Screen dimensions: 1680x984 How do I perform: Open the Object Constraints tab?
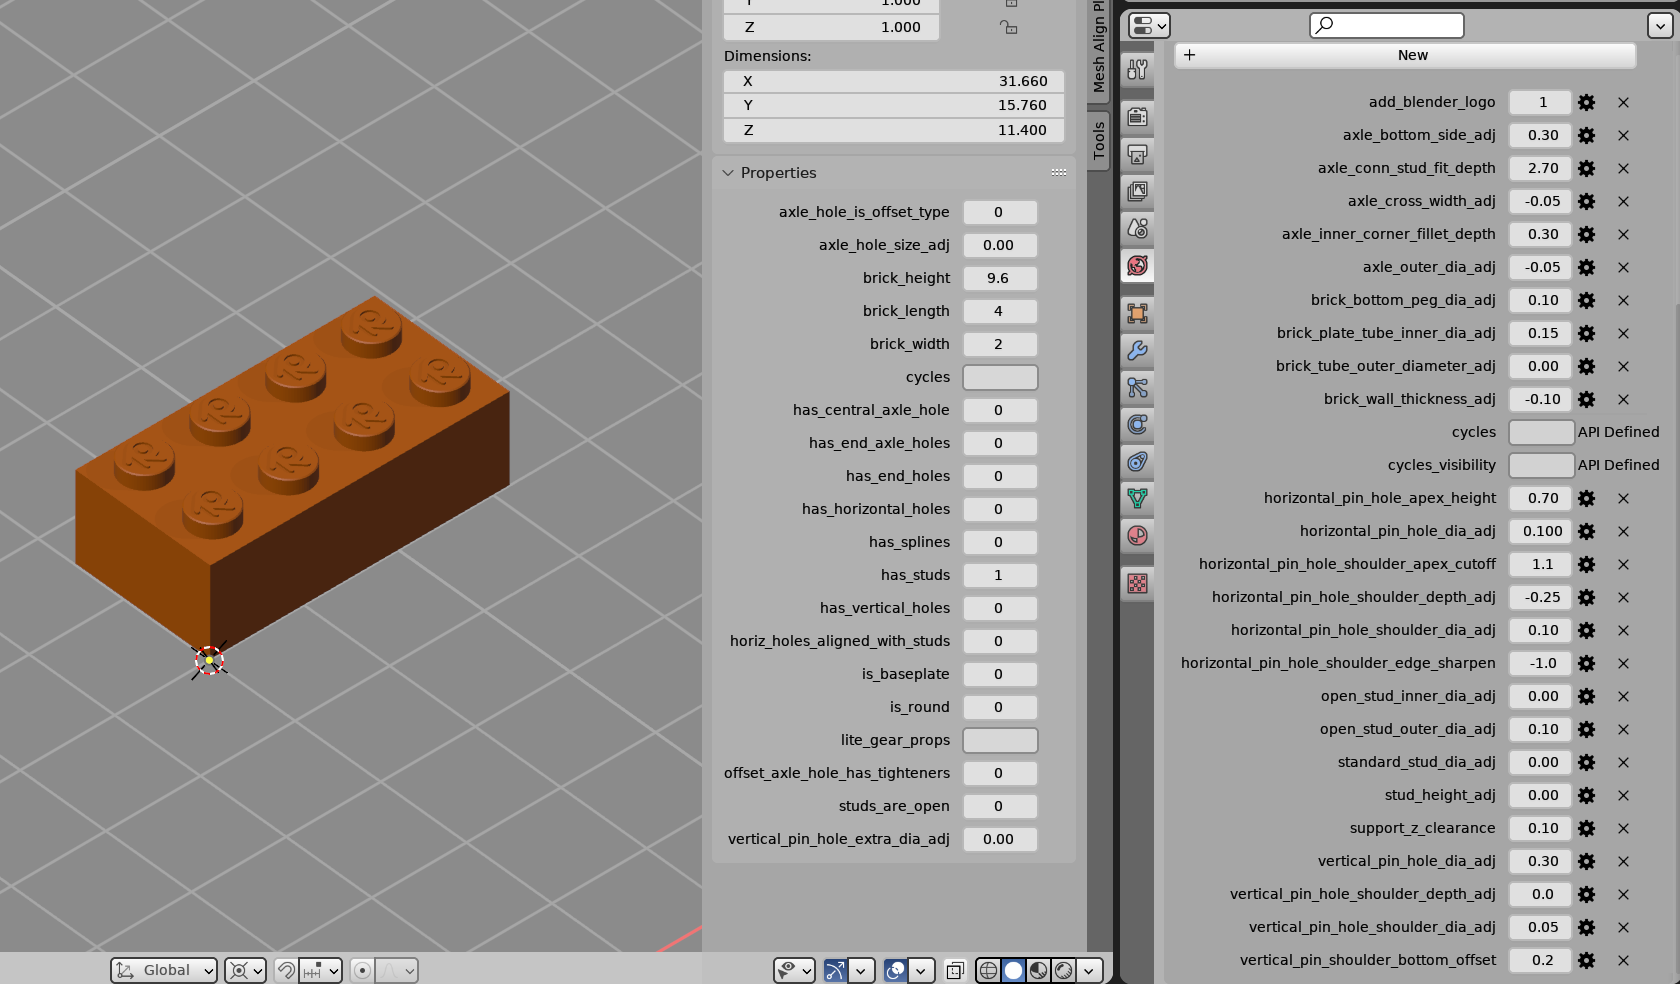(x=1137, y=461)
